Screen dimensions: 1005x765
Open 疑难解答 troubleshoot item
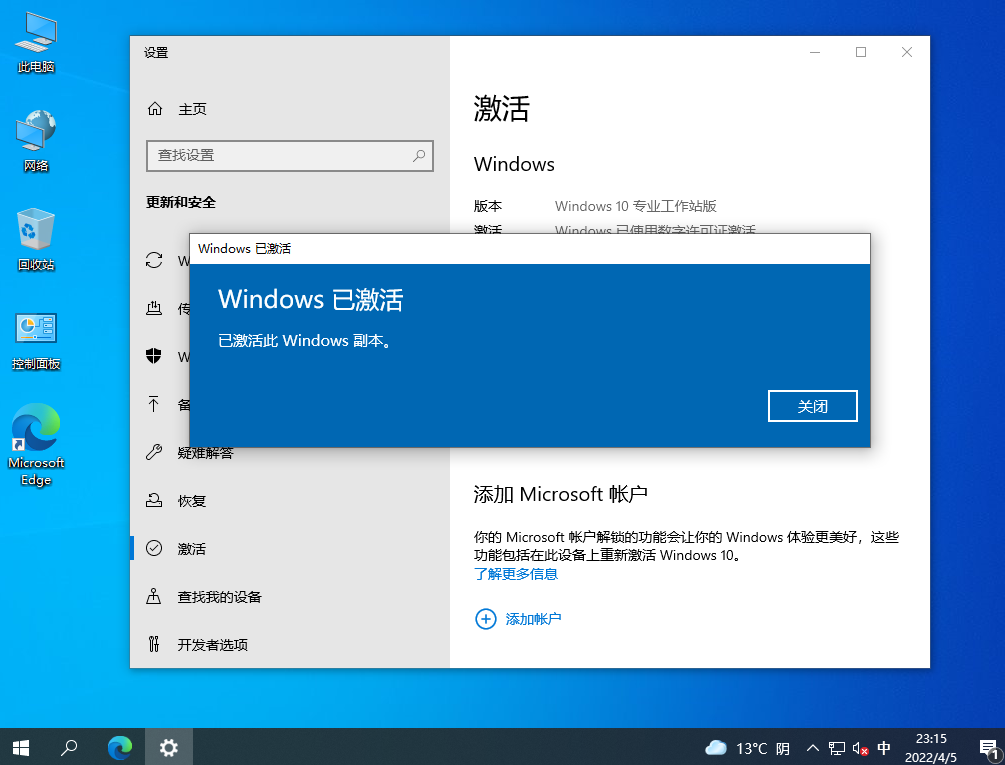[205, 453]
